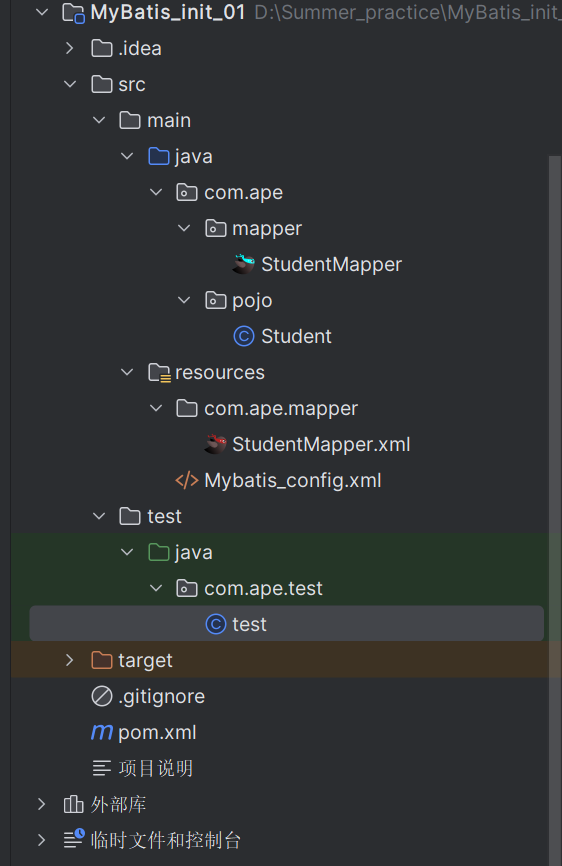Collapse the pojo package
The width and height of the screenshot is (562, 866).
(x=184, y=300)
